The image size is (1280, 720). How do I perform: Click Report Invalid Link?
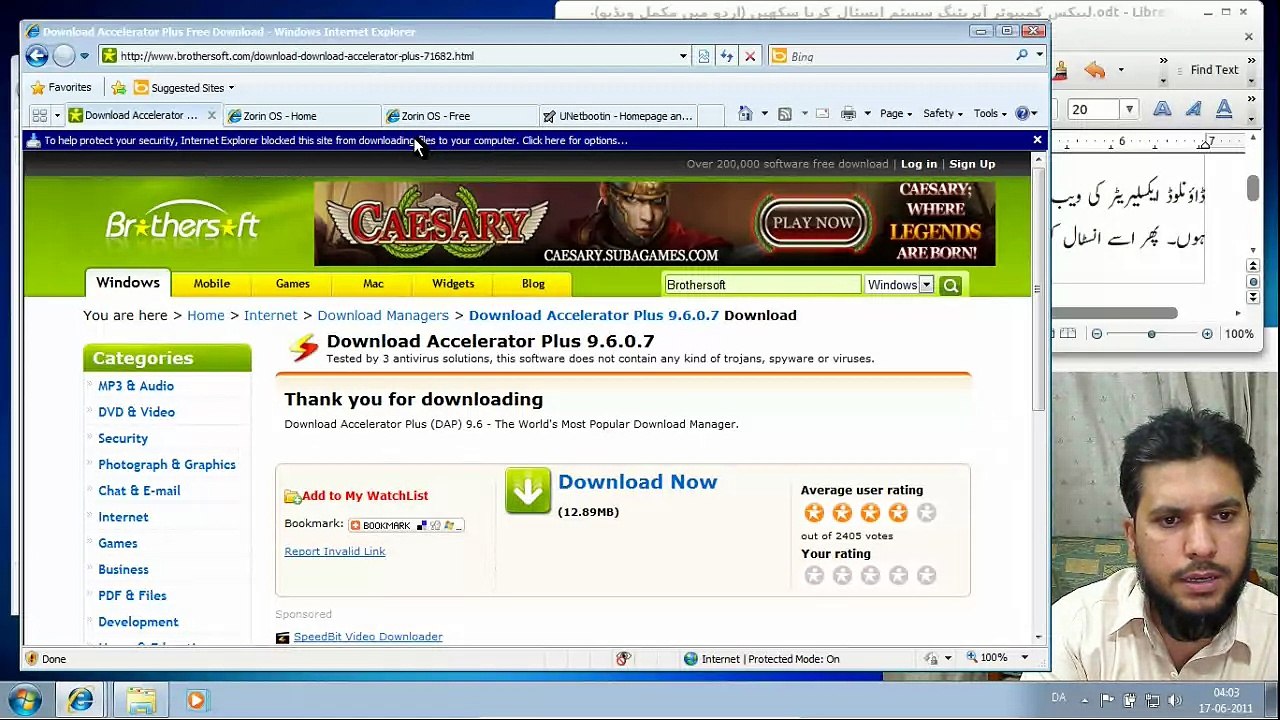tap(334, 552)
